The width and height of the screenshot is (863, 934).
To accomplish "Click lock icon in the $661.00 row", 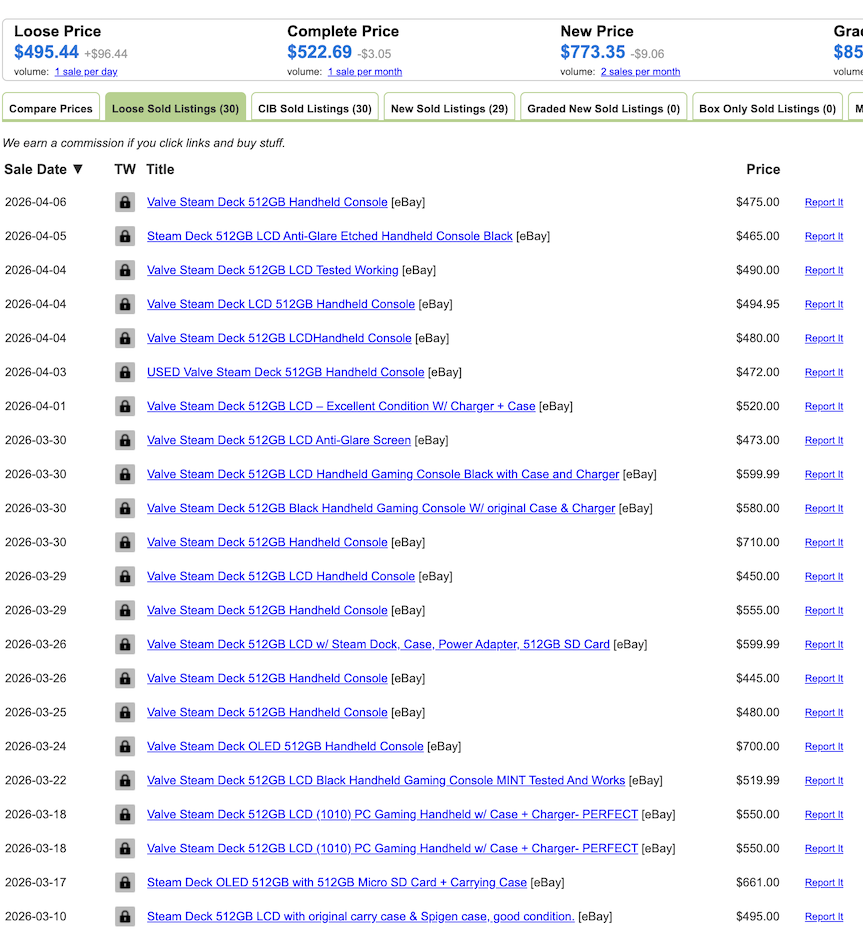I will click(x=124, y=882).
